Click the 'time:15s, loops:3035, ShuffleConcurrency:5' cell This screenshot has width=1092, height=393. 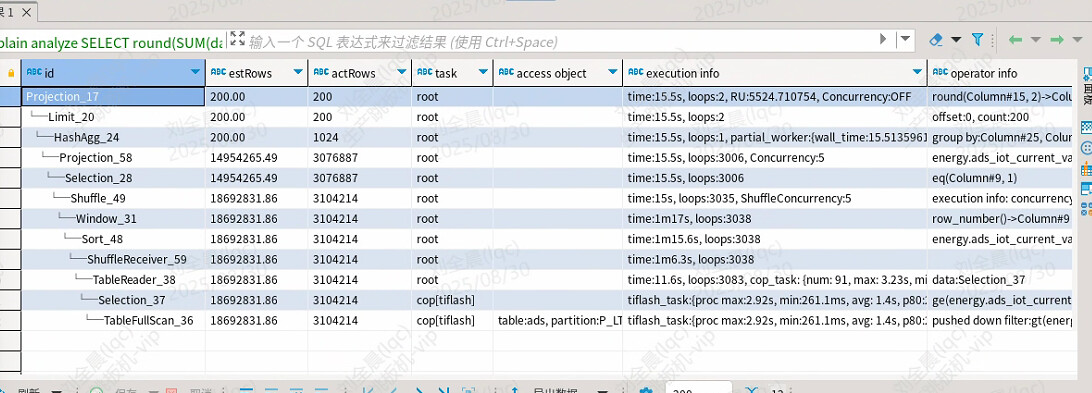pyautogui.click(x=775, y=199)
